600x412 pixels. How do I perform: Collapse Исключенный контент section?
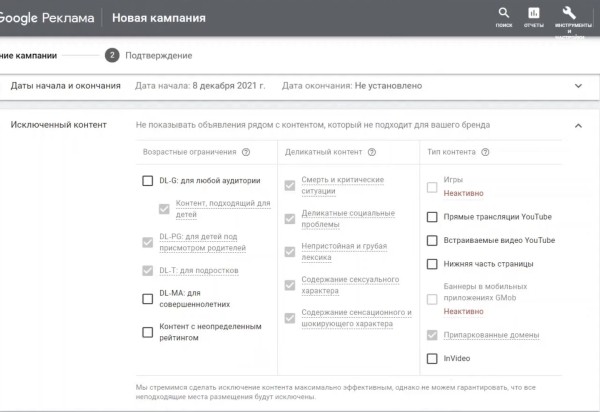point(579,125)
